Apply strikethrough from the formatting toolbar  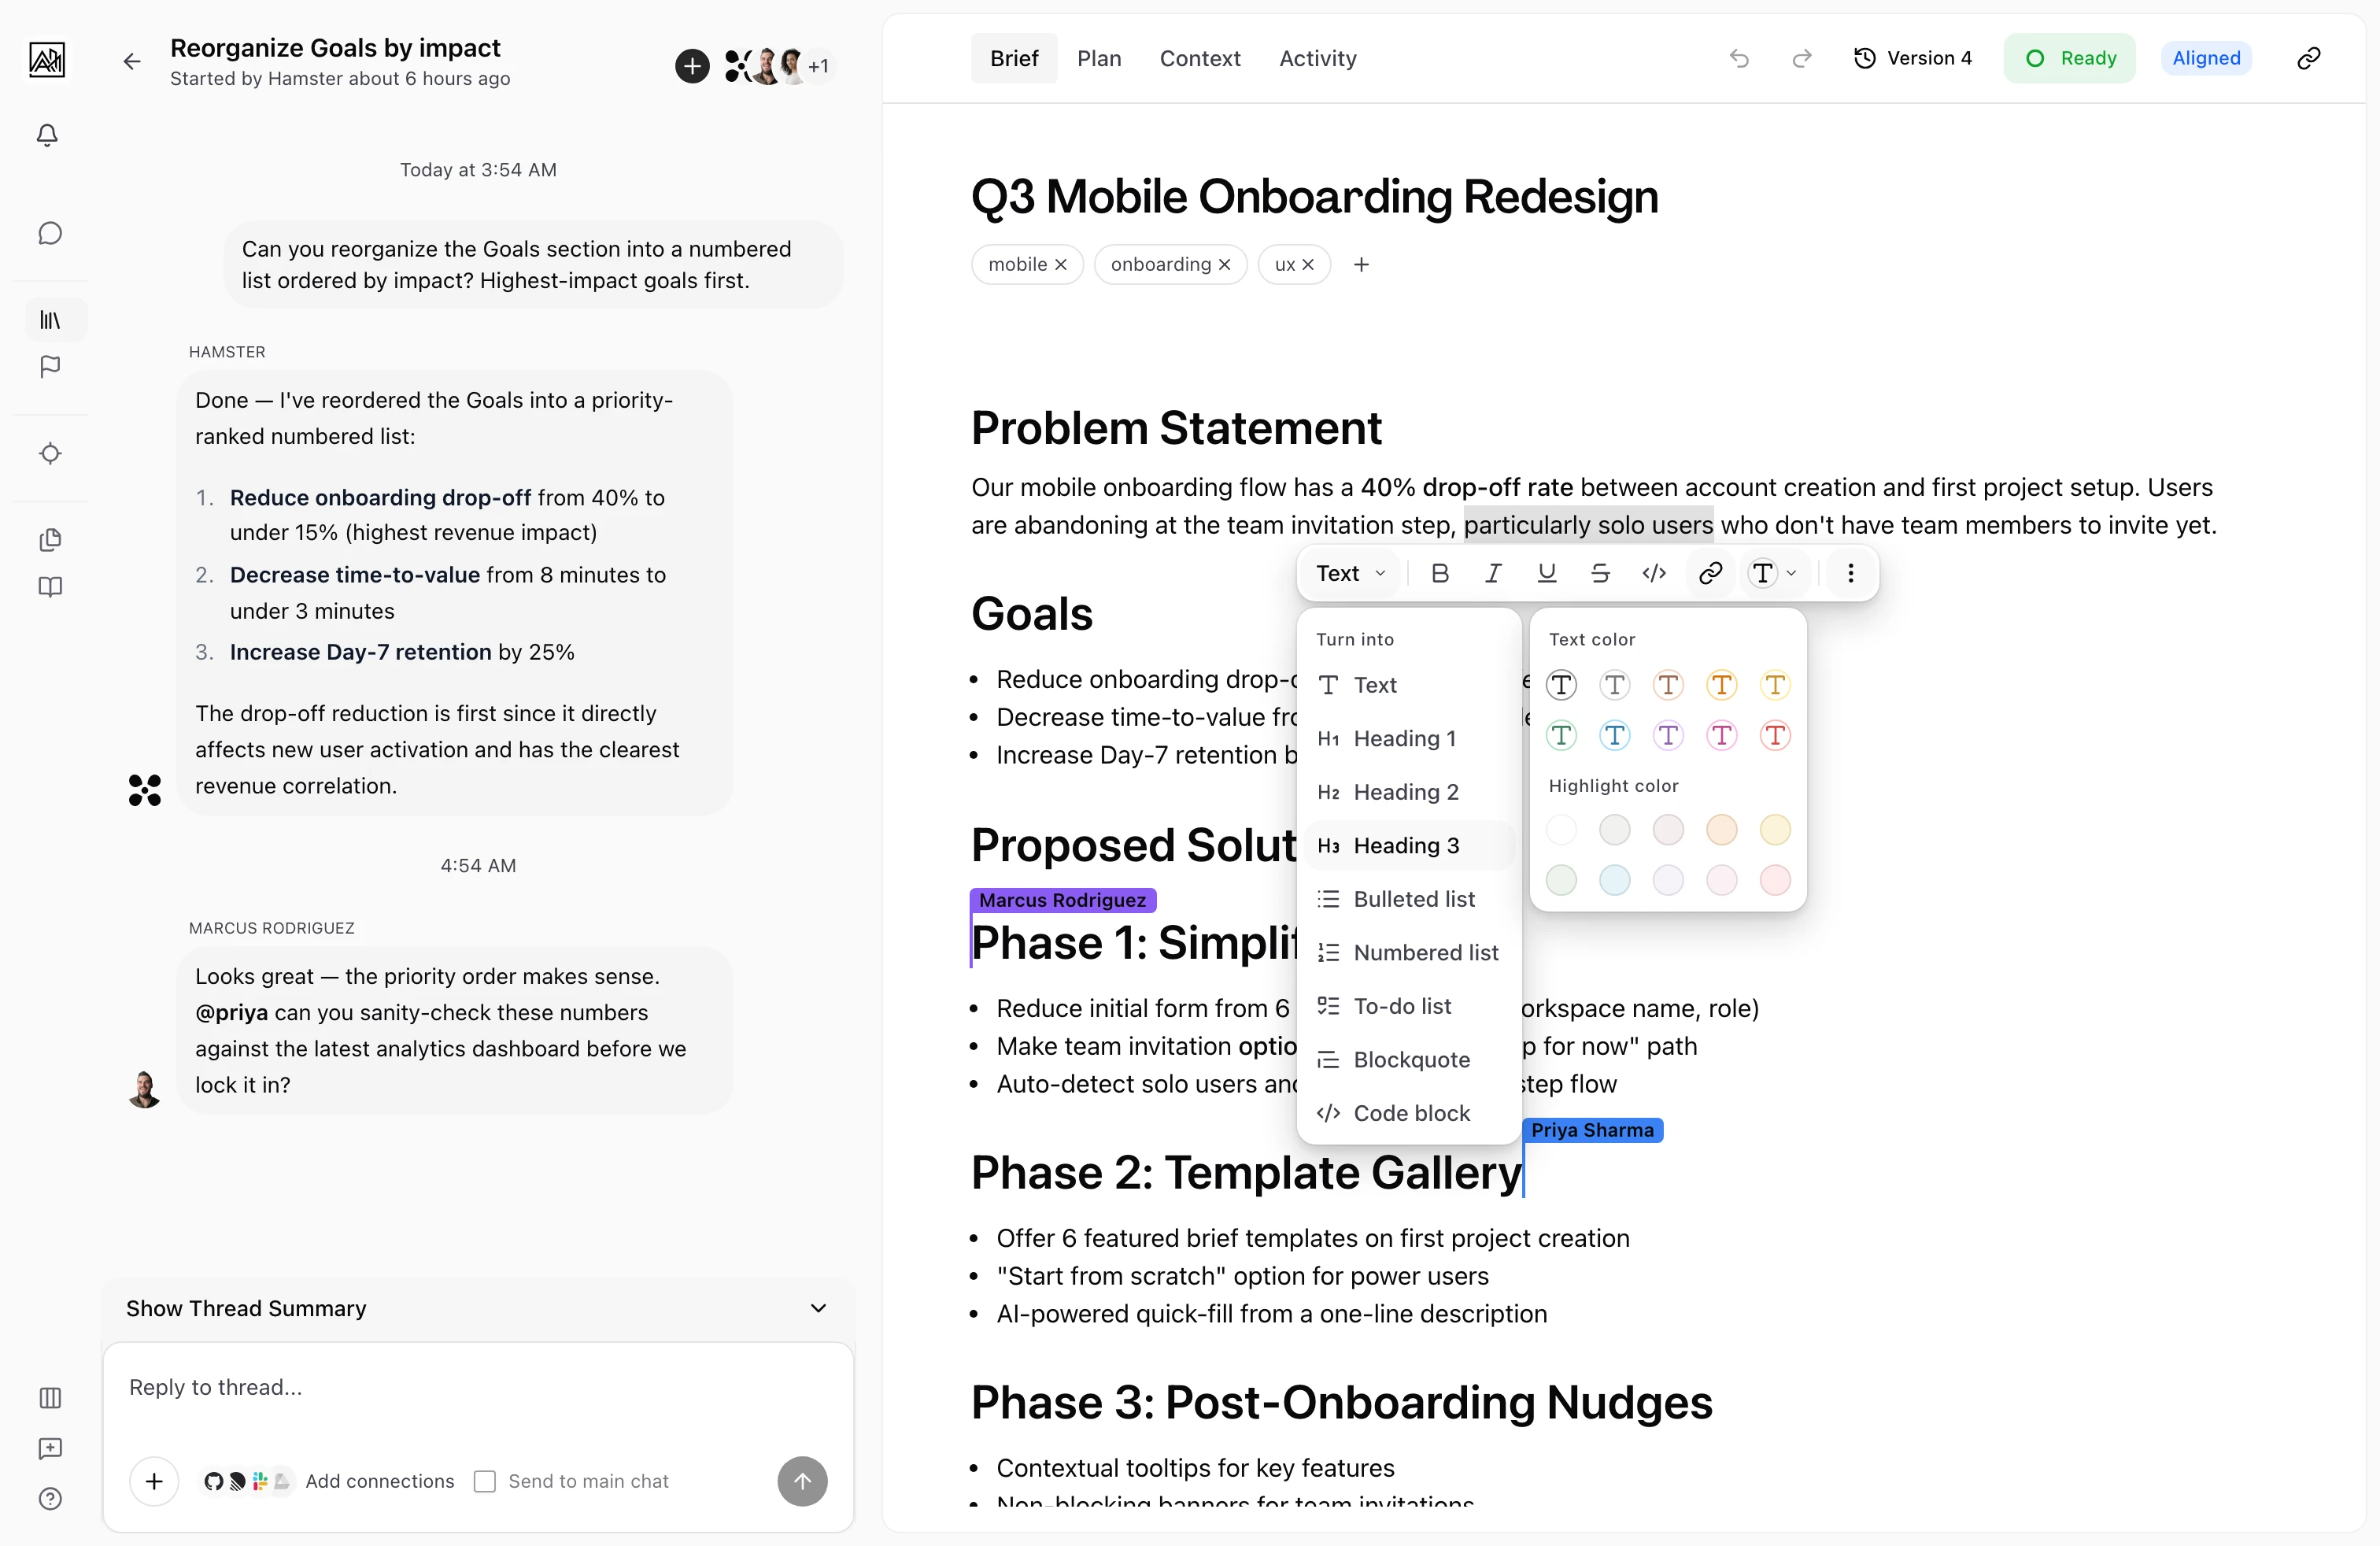[x=1600, y=573]
